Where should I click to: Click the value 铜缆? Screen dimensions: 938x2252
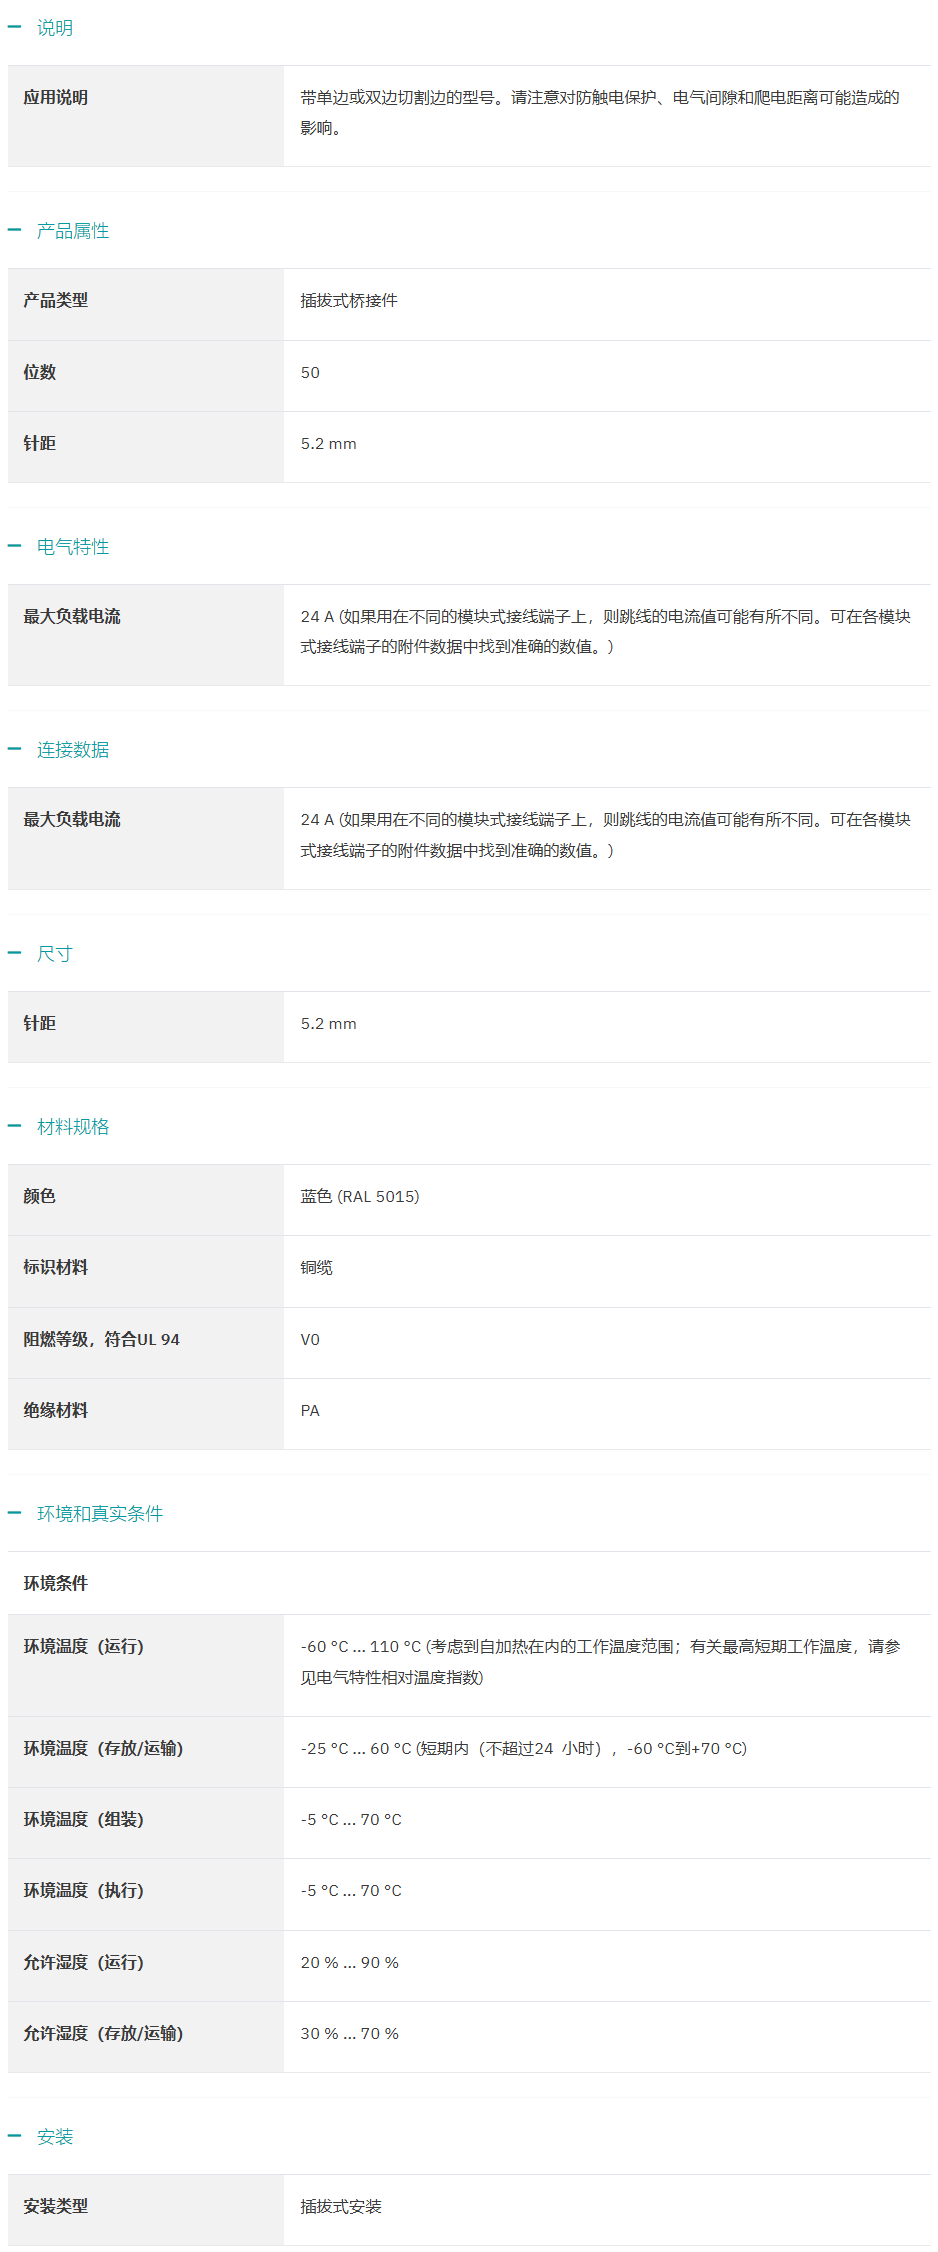(317, 1268)
